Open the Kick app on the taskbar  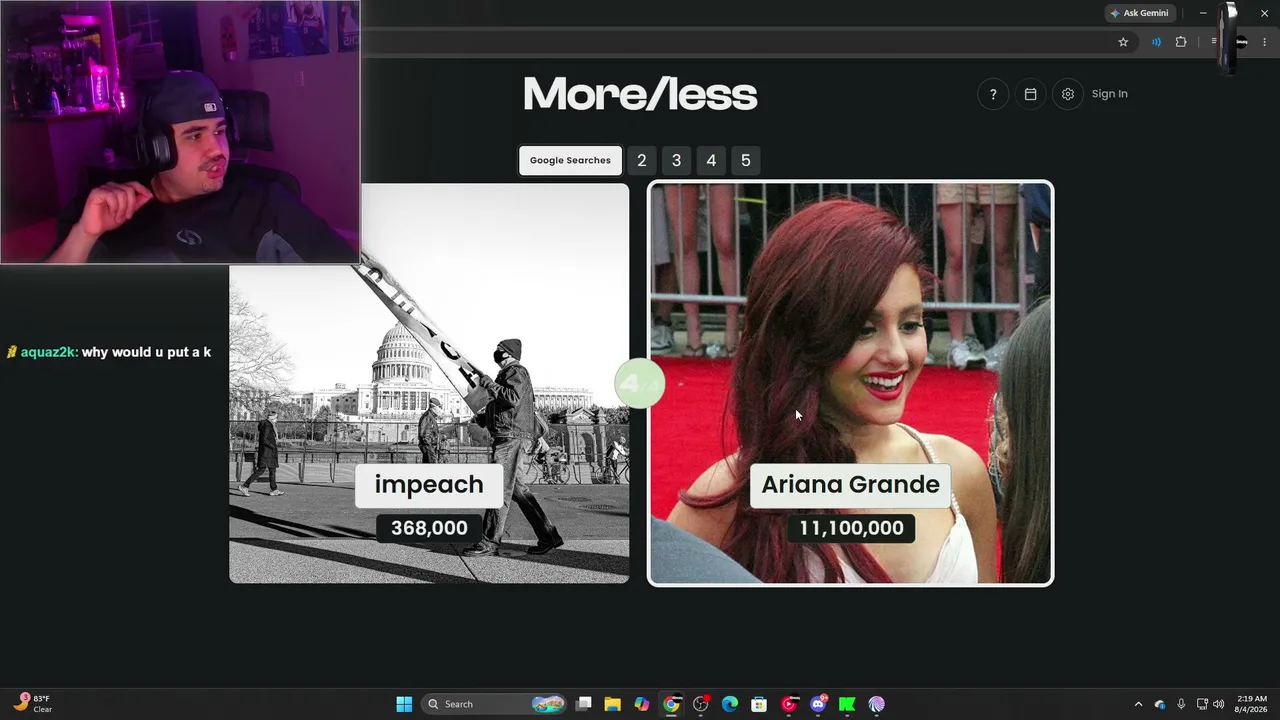click(x=847, y=704)
